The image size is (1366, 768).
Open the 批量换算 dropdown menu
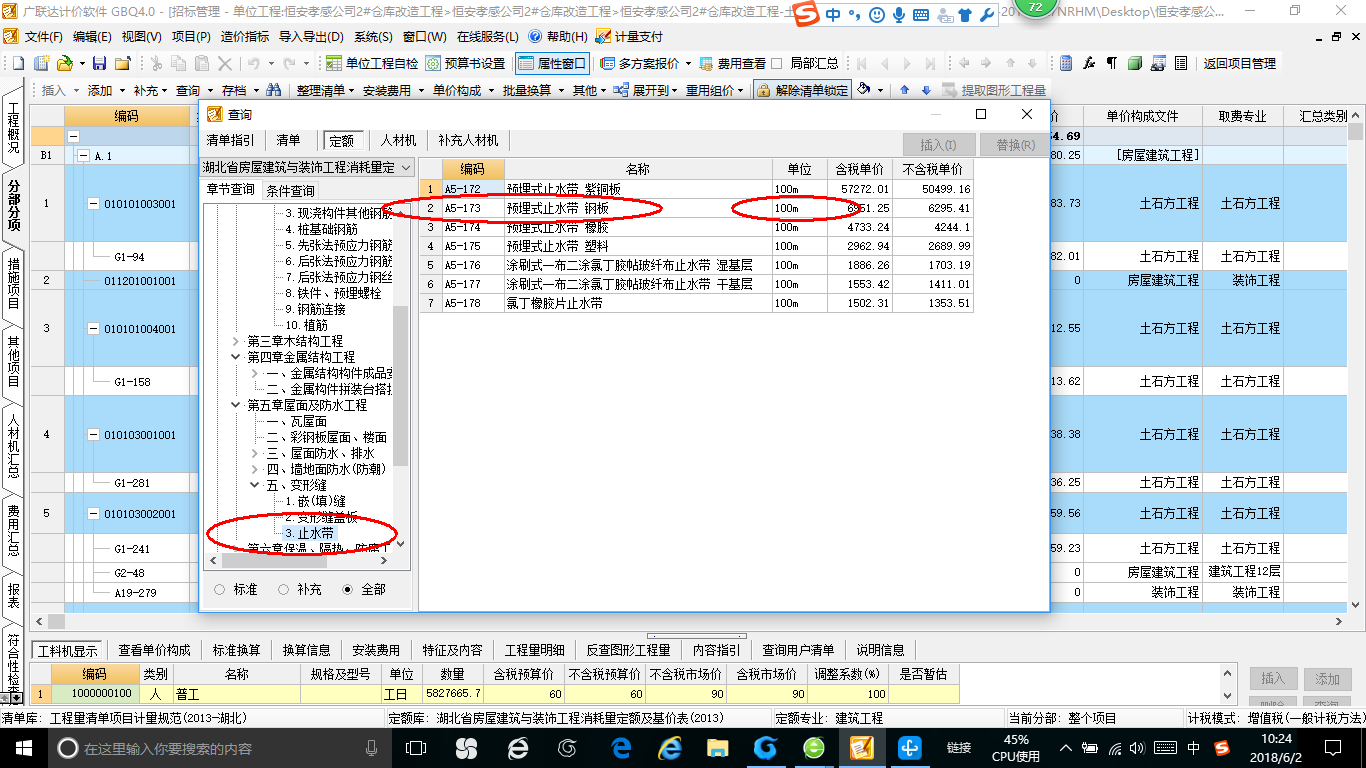click(533, 90)
